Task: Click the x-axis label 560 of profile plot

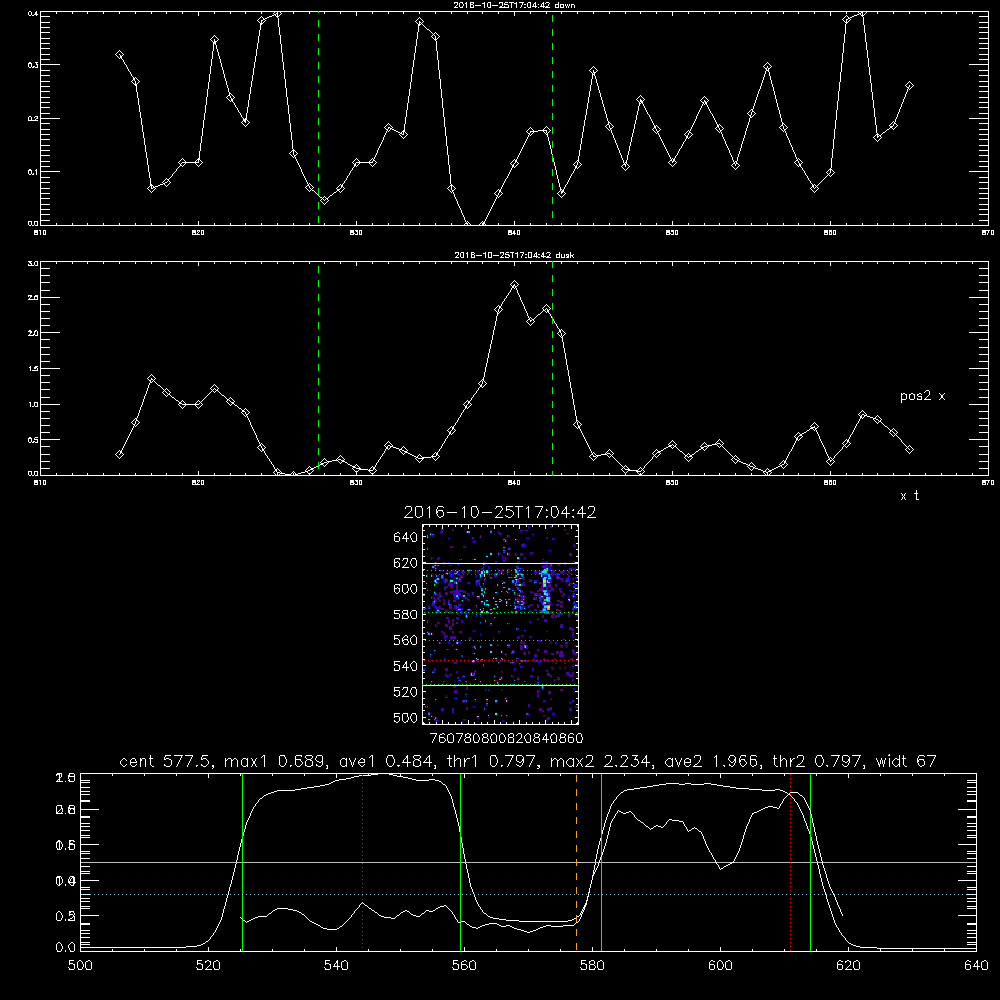Action: [x=464, y=966]
